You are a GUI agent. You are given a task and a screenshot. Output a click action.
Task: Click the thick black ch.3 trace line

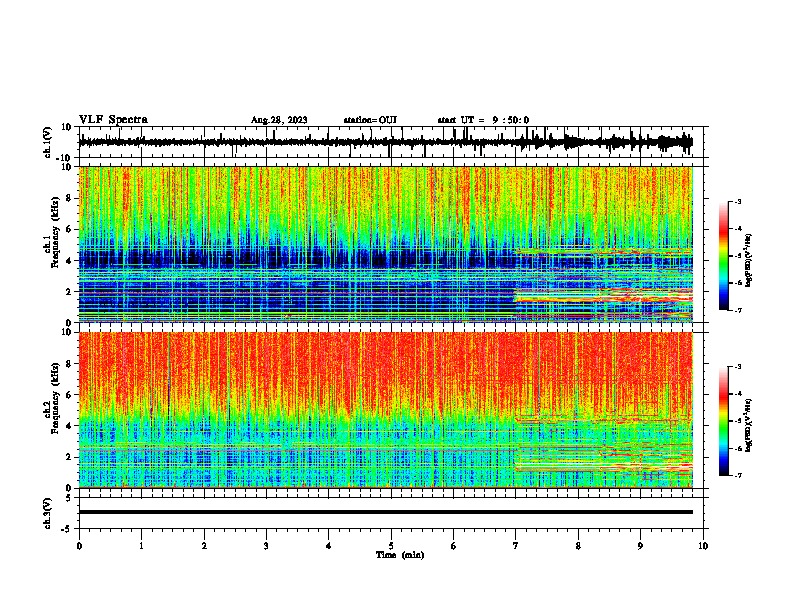coord(385,512)
